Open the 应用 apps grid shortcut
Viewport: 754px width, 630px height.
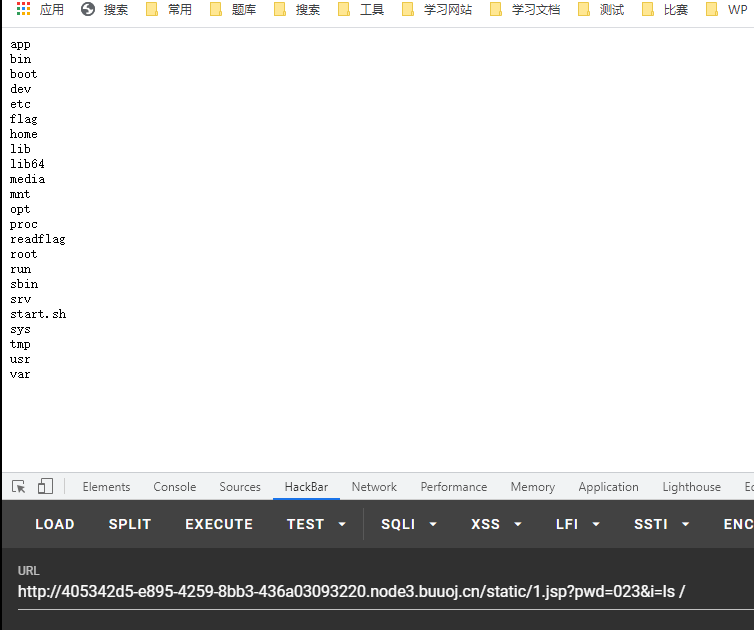click(x=40, y=10)
